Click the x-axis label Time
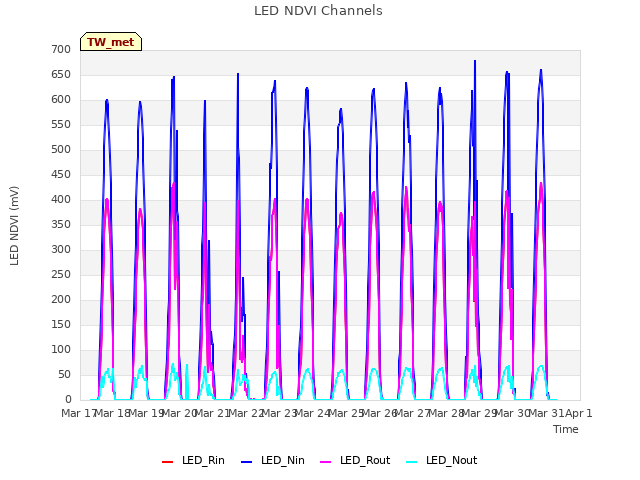 [x=566, y=429]
